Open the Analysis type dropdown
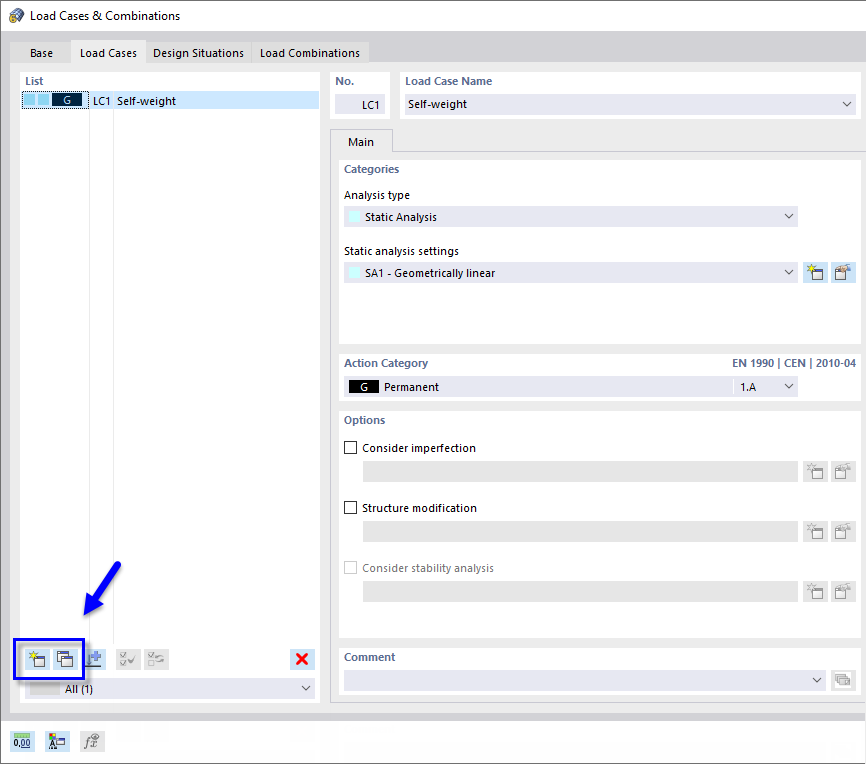Image resolution: width=866 pixels, height=764 pixels. point(570,217)
